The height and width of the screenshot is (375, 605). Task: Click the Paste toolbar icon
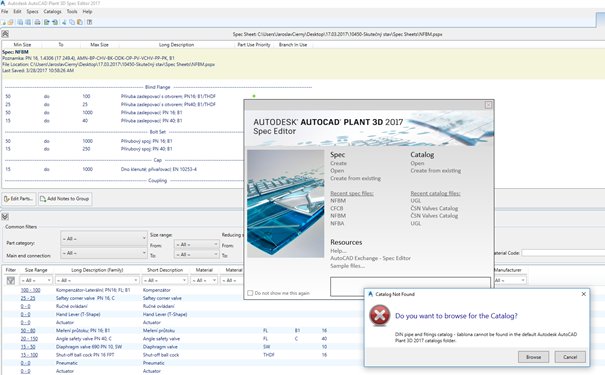pos(79,22)
